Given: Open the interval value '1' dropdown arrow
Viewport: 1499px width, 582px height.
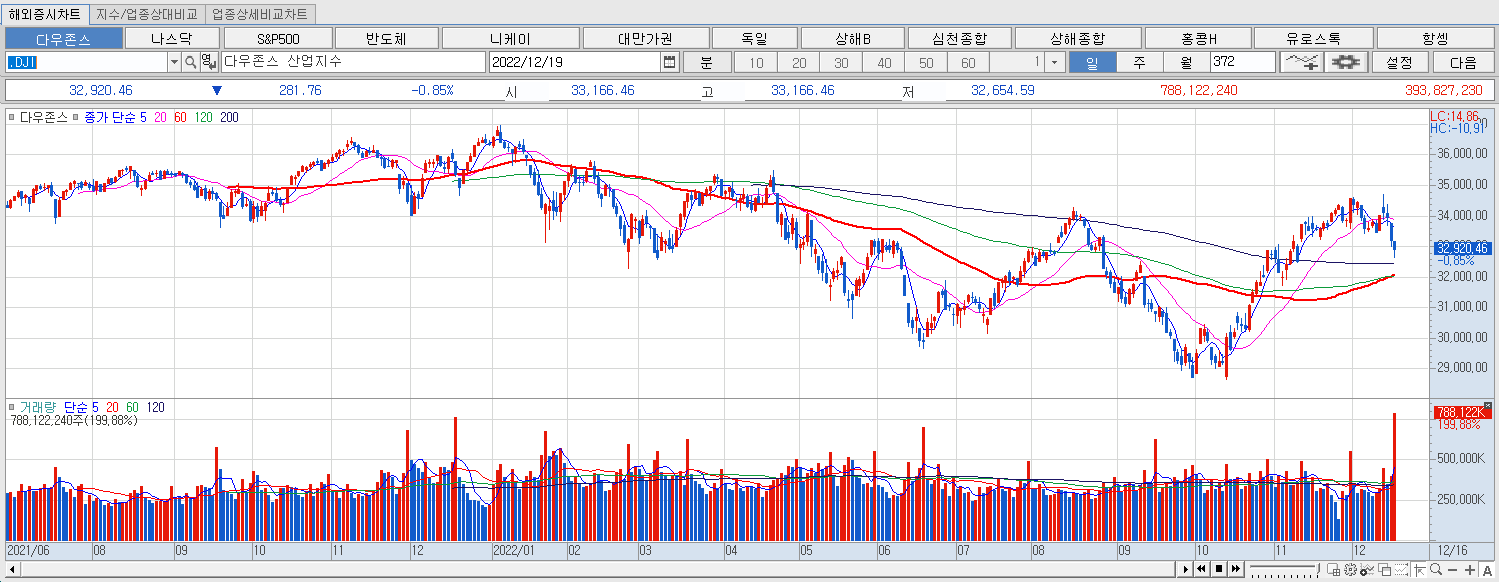Looking at the screenshot, I should pos(1053,62).
